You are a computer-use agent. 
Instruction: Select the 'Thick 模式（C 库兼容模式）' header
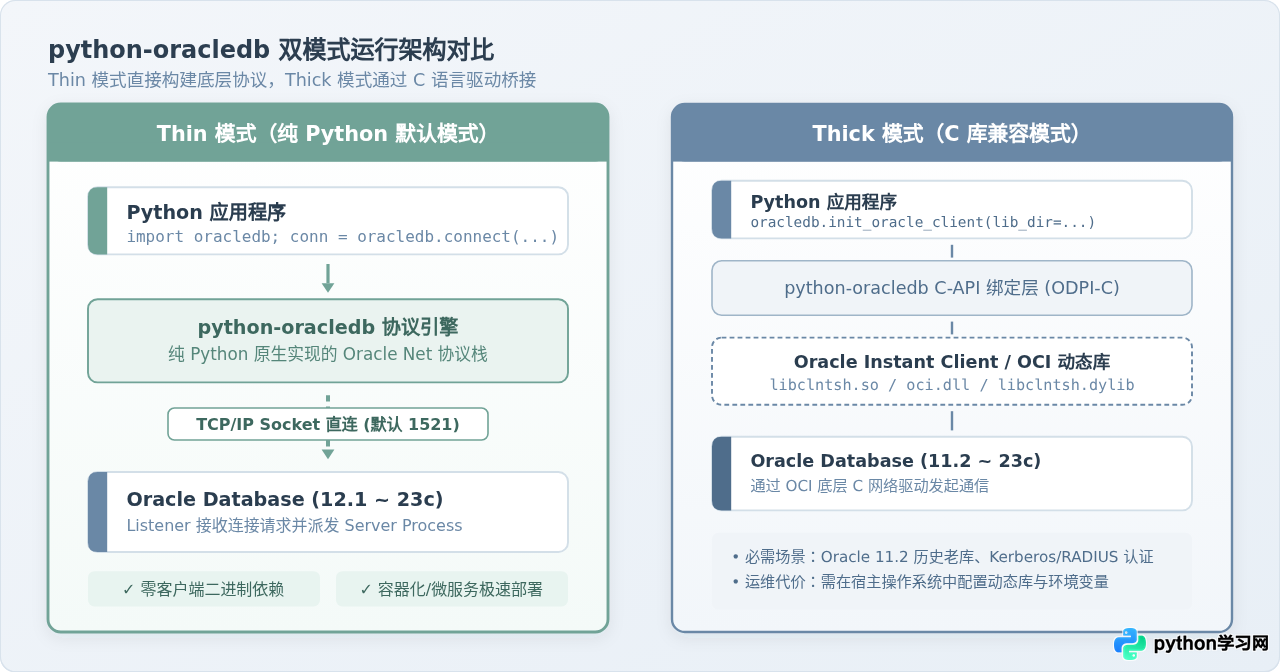point(952,133)
